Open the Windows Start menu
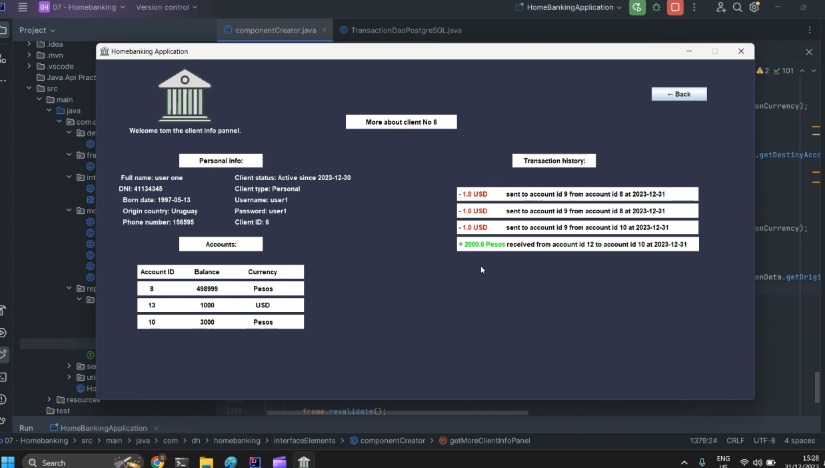 7,462
